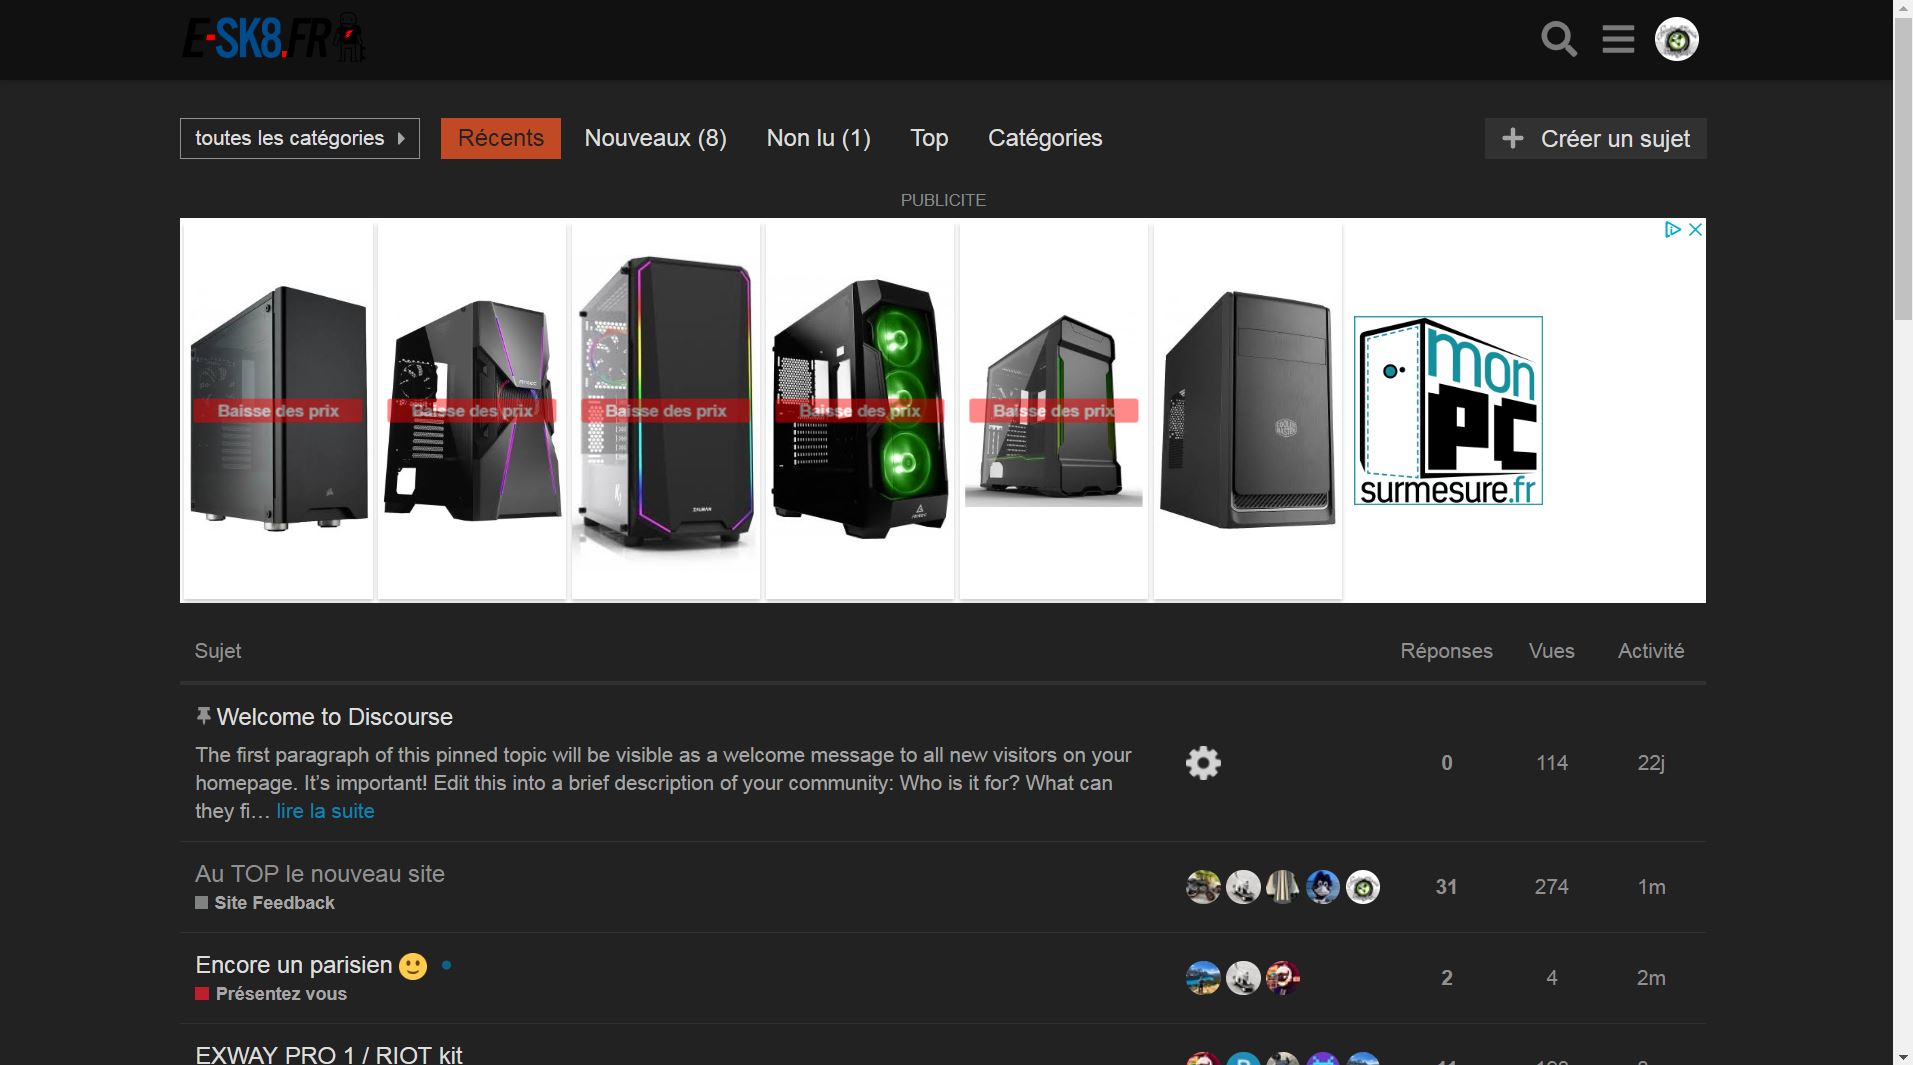1913x1065 pixels.
Task: Click the RGB-edged case ad thumbnail
Action: [x=666, y=411]
